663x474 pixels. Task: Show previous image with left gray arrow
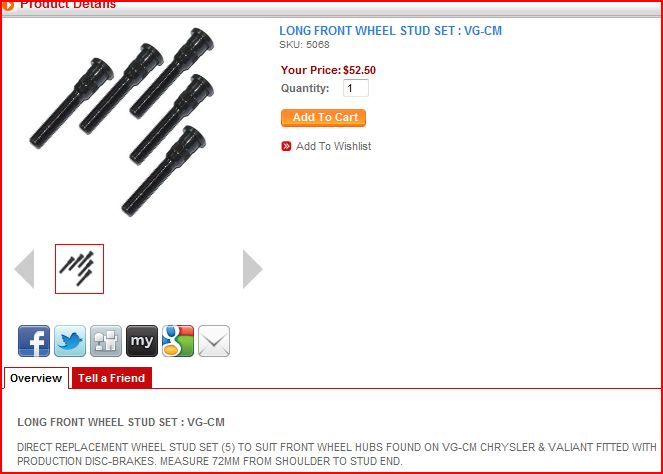point(24,269)
